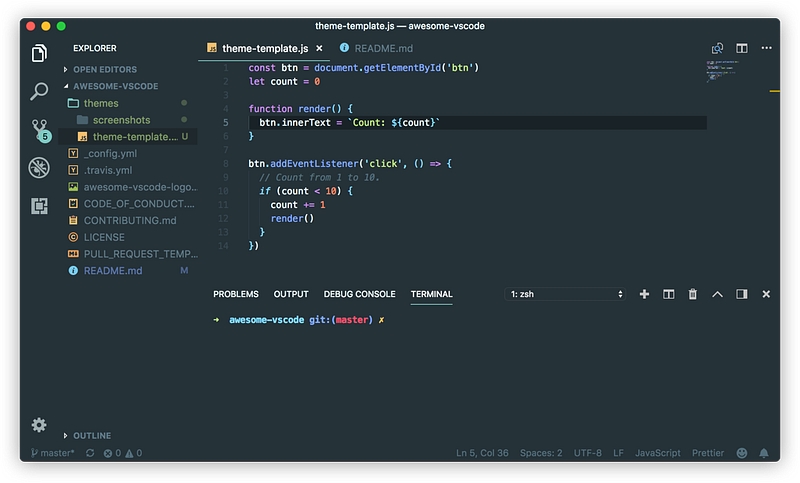Click JavaScript language mode in status bar
This screenshot has width=800, height=483.
pyautogui.click(x=657, y=453)
